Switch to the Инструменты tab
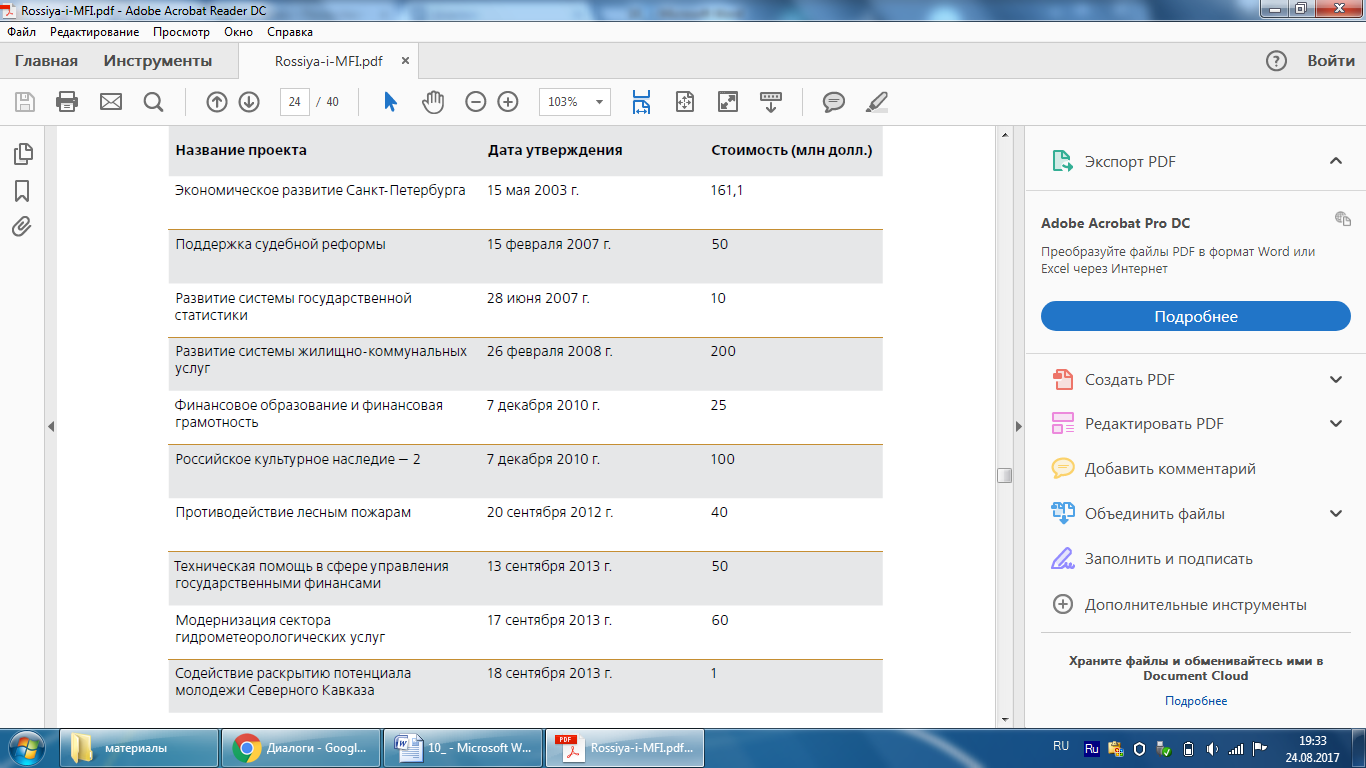 pos(158,61)
